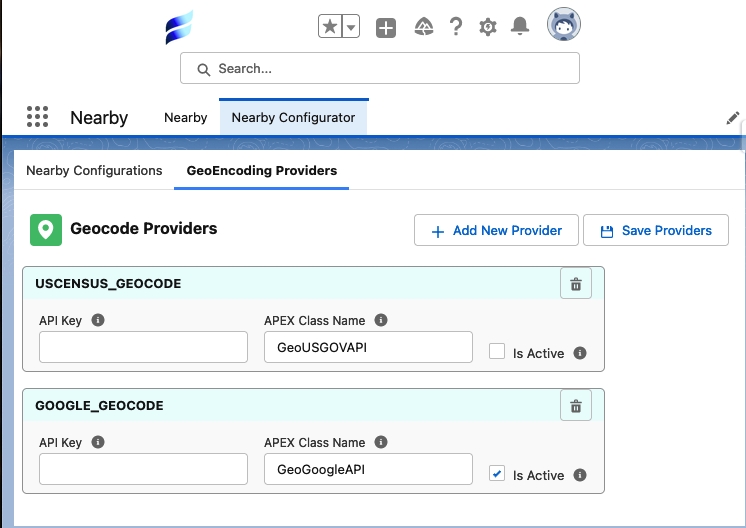
Task: Select the Nearby Configurator tab
Action: point(294,117)
